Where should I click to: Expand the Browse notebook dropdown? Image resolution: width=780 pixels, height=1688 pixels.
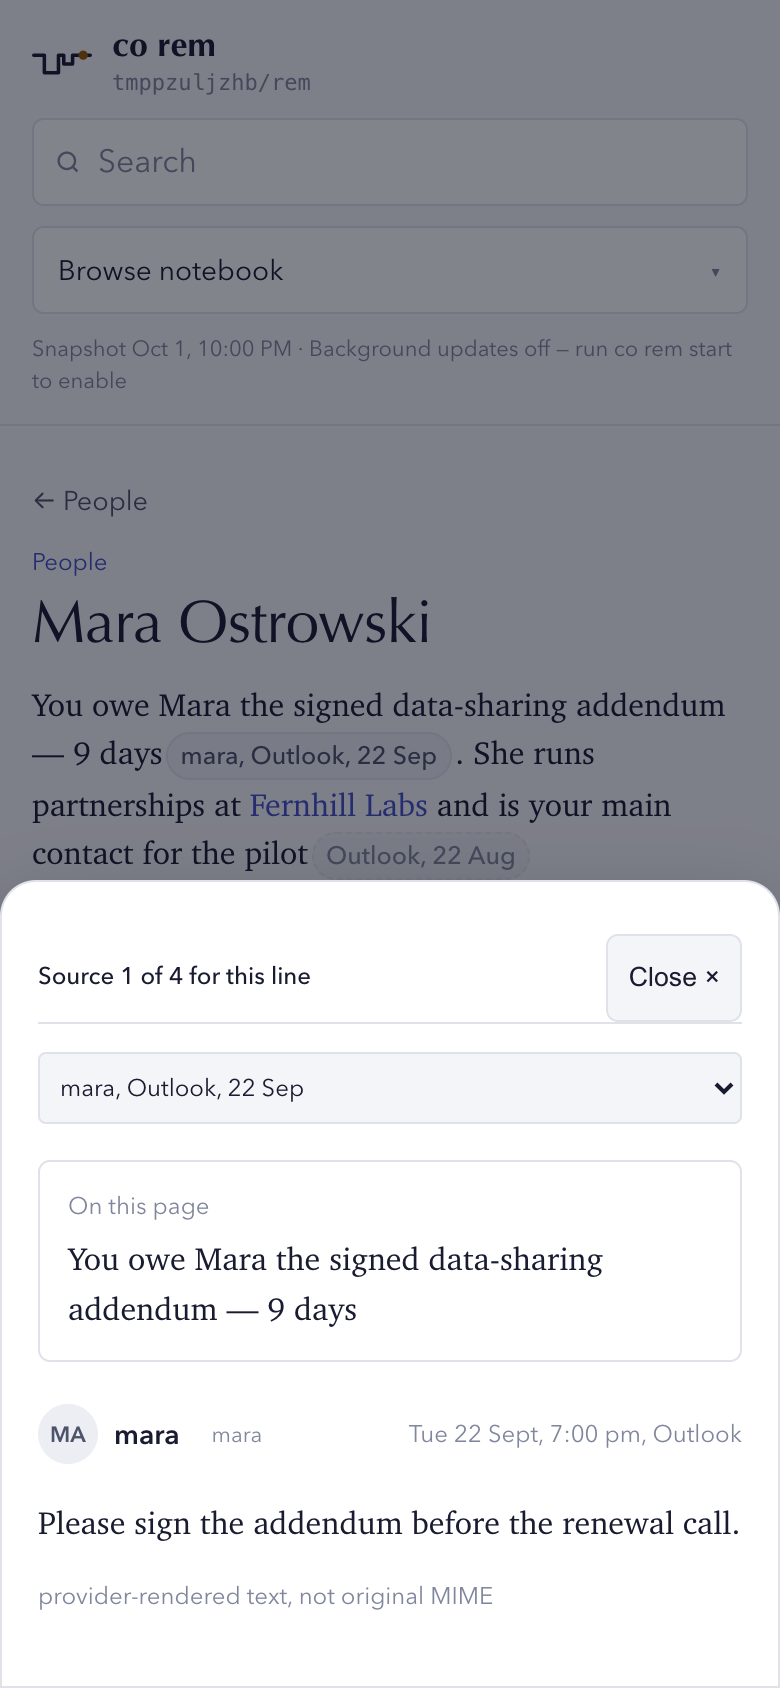pos(390,270)
